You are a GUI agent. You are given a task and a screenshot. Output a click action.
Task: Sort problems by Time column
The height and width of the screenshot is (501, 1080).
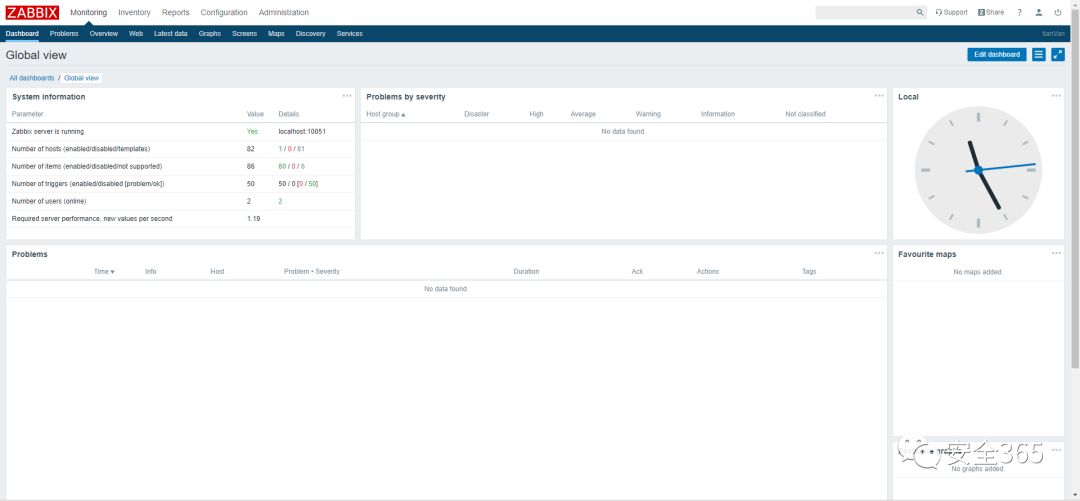(x=104, y=272)
